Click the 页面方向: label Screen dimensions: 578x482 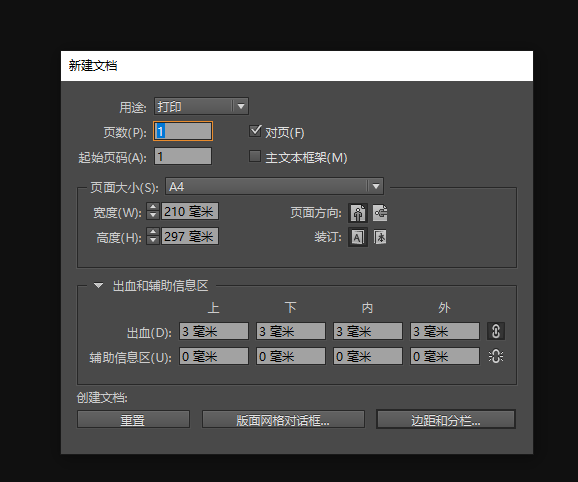click(316, 213)
